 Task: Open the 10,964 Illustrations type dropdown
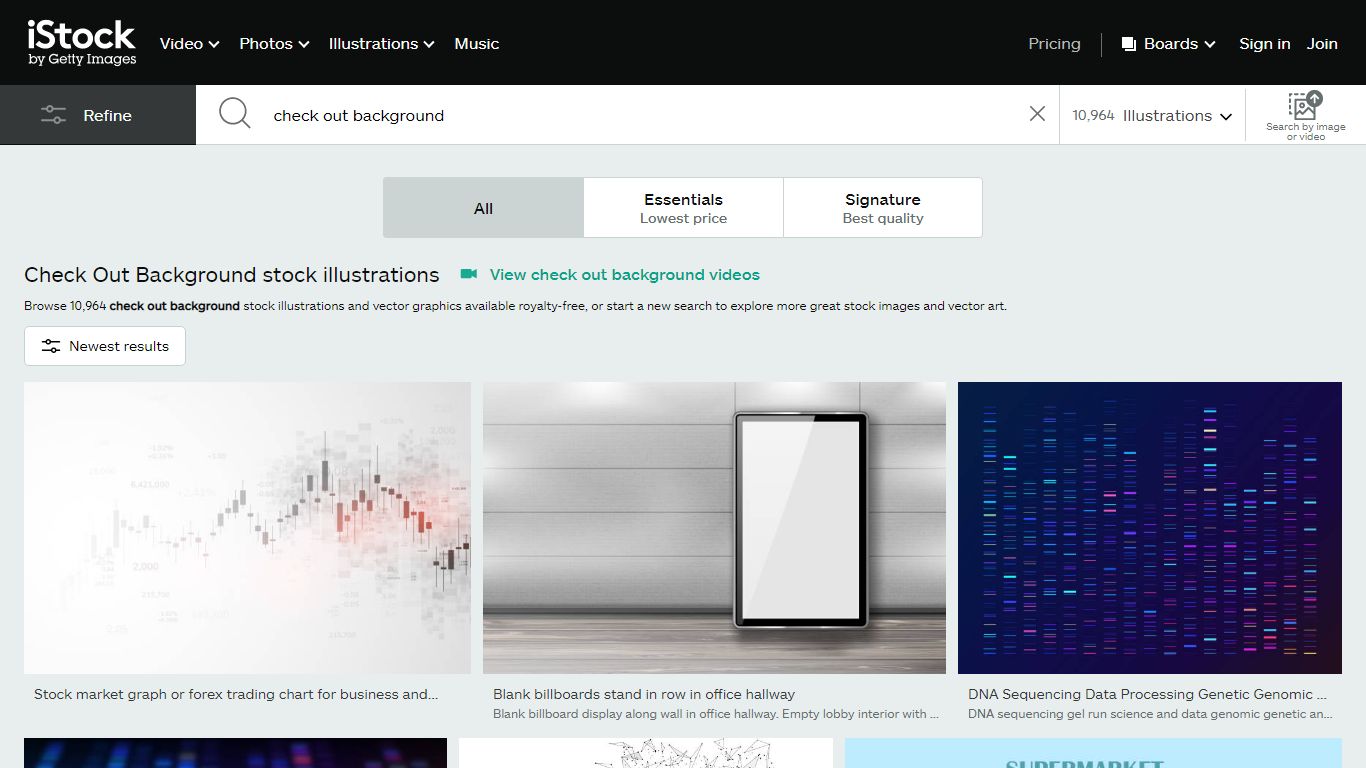[x=1152, y=116]
